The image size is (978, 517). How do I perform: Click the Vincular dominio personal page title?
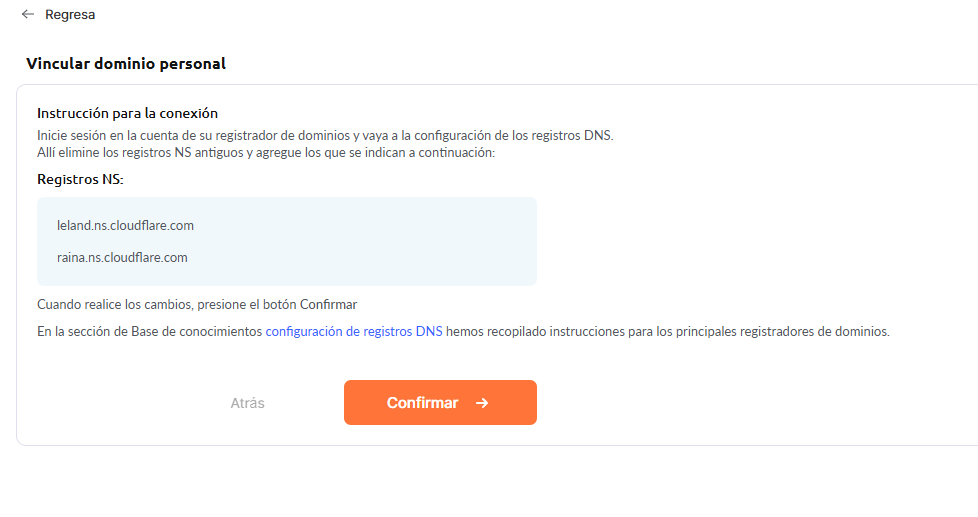pyautogui.click(x=126, y=64)
